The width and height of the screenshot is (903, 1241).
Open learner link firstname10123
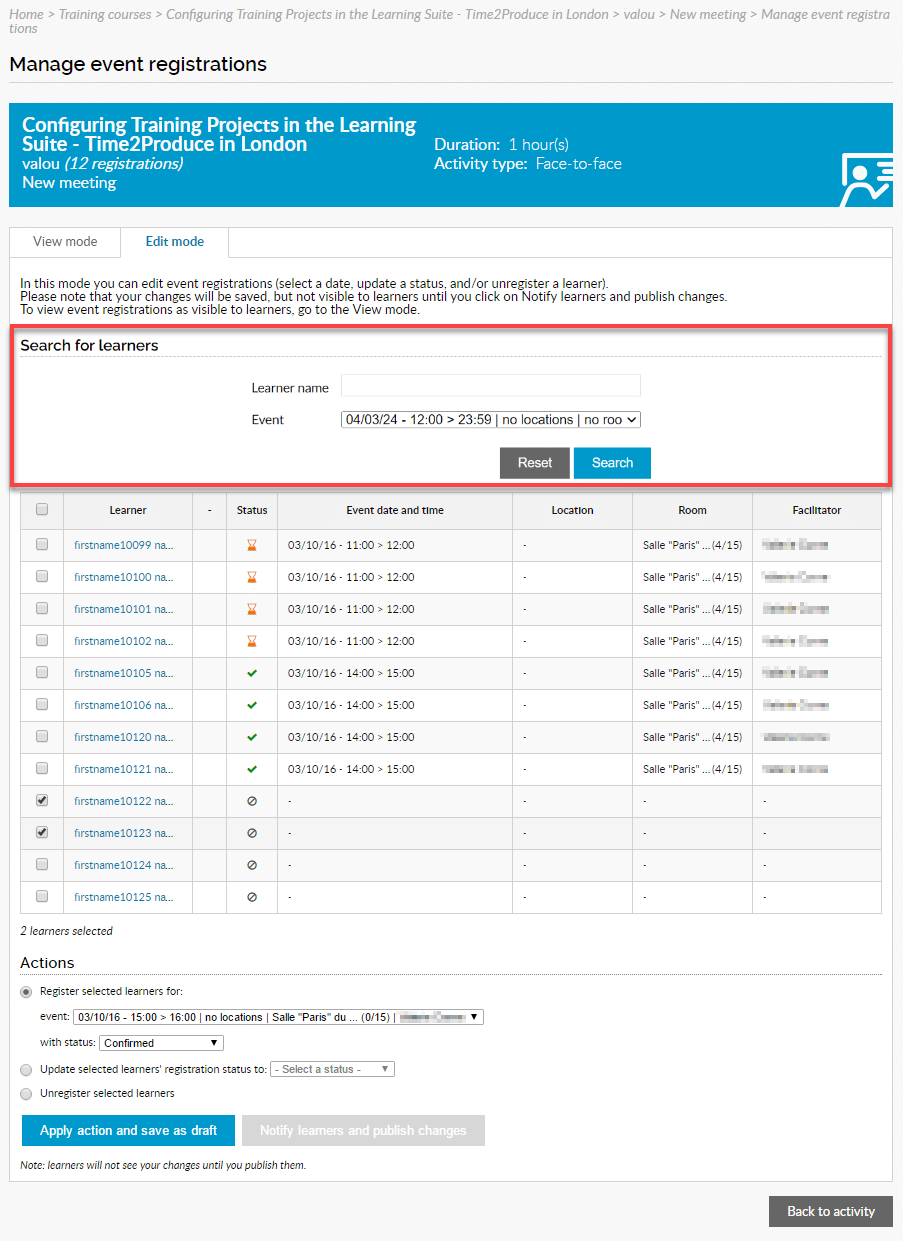(x=124, y=833)
